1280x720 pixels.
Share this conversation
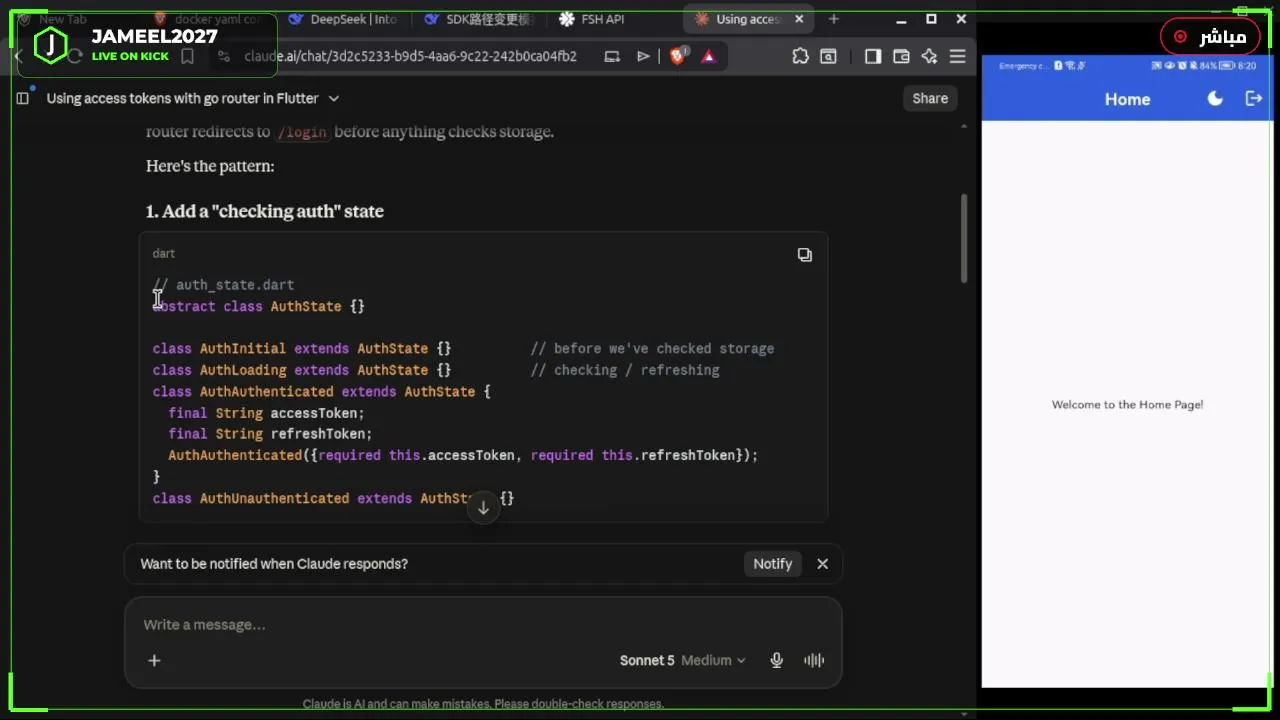tap(930, 98)
